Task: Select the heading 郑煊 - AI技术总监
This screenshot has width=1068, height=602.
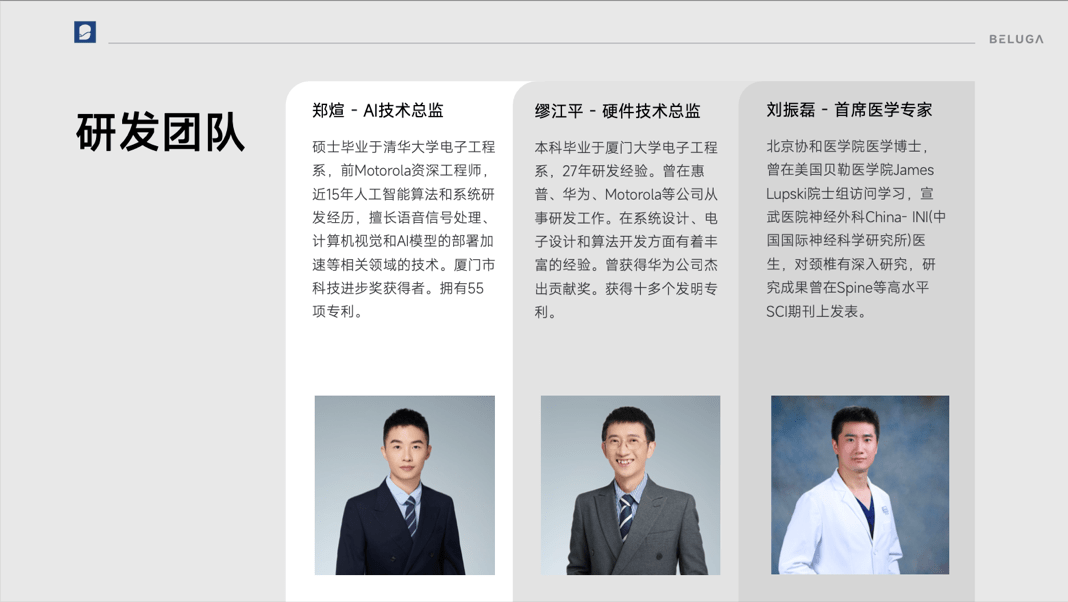Action: click(x=377, y=110)
